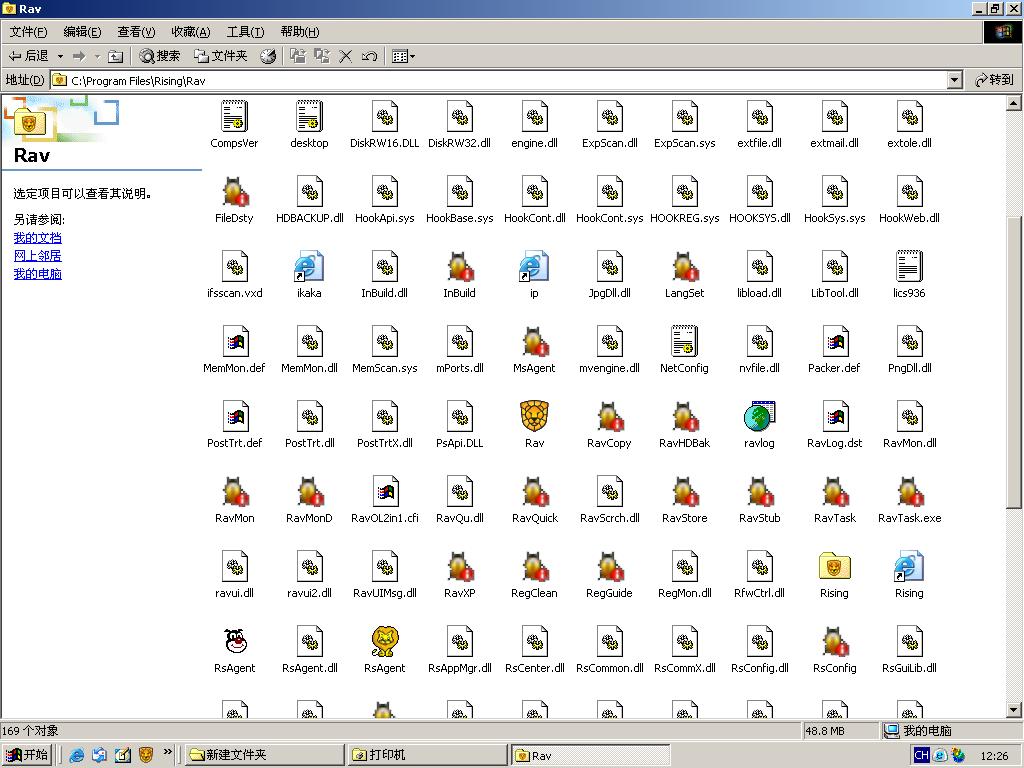The height and width of the screenshot is (768, 1024).
Task: Click the ravlog file icon
Action: coord(760,417)
